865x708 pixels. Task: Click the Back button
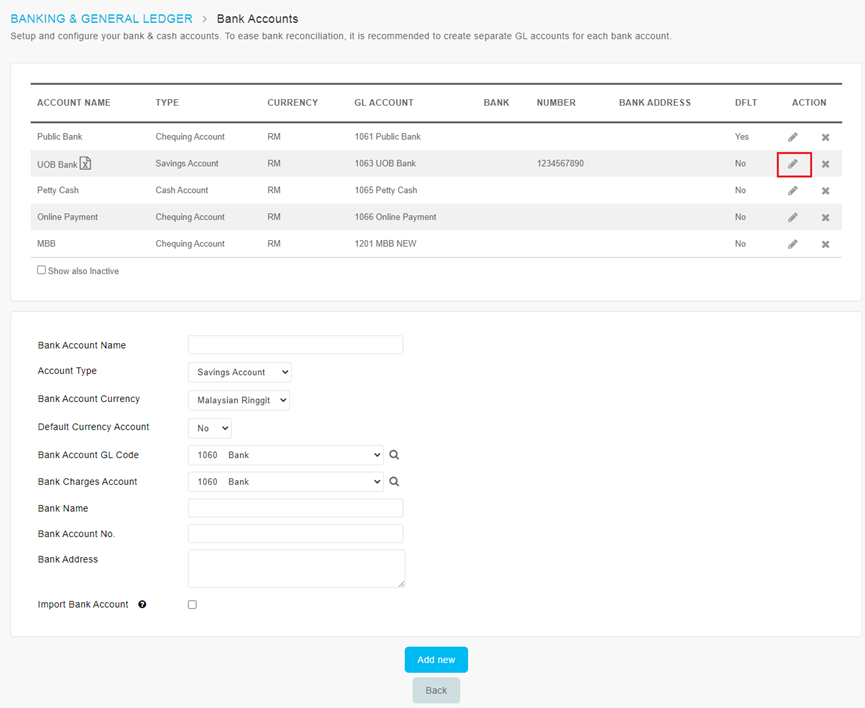click(x=436, y=690)
